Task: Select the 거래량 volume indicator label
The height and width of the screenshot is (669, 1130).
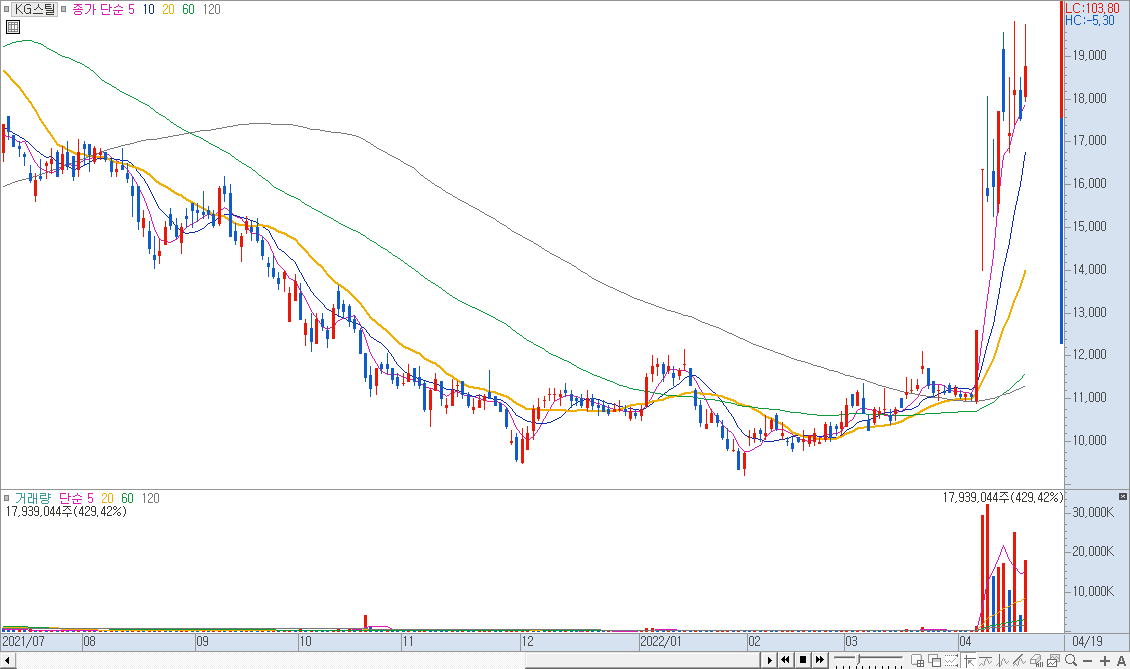Action: (33, 498)
